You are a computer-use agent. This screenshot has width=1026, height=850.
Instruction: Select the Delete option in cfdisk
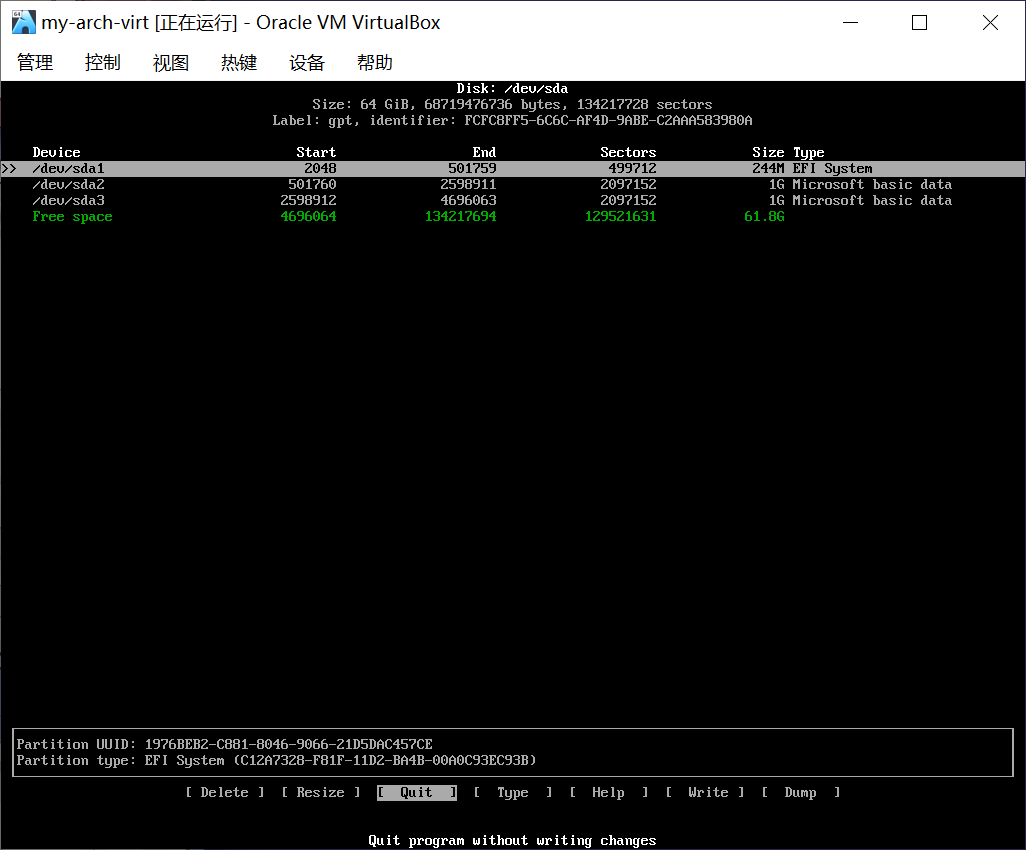(225, 792)
